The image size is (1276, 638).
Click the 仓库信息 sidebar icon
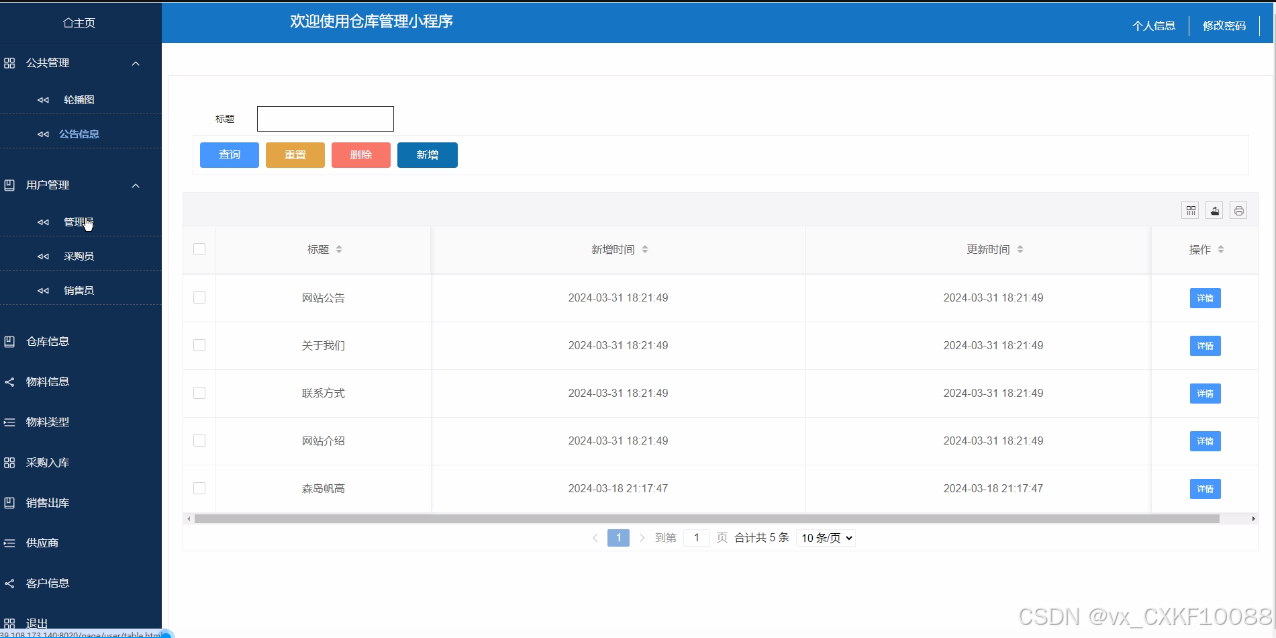[x=9, y=341]
